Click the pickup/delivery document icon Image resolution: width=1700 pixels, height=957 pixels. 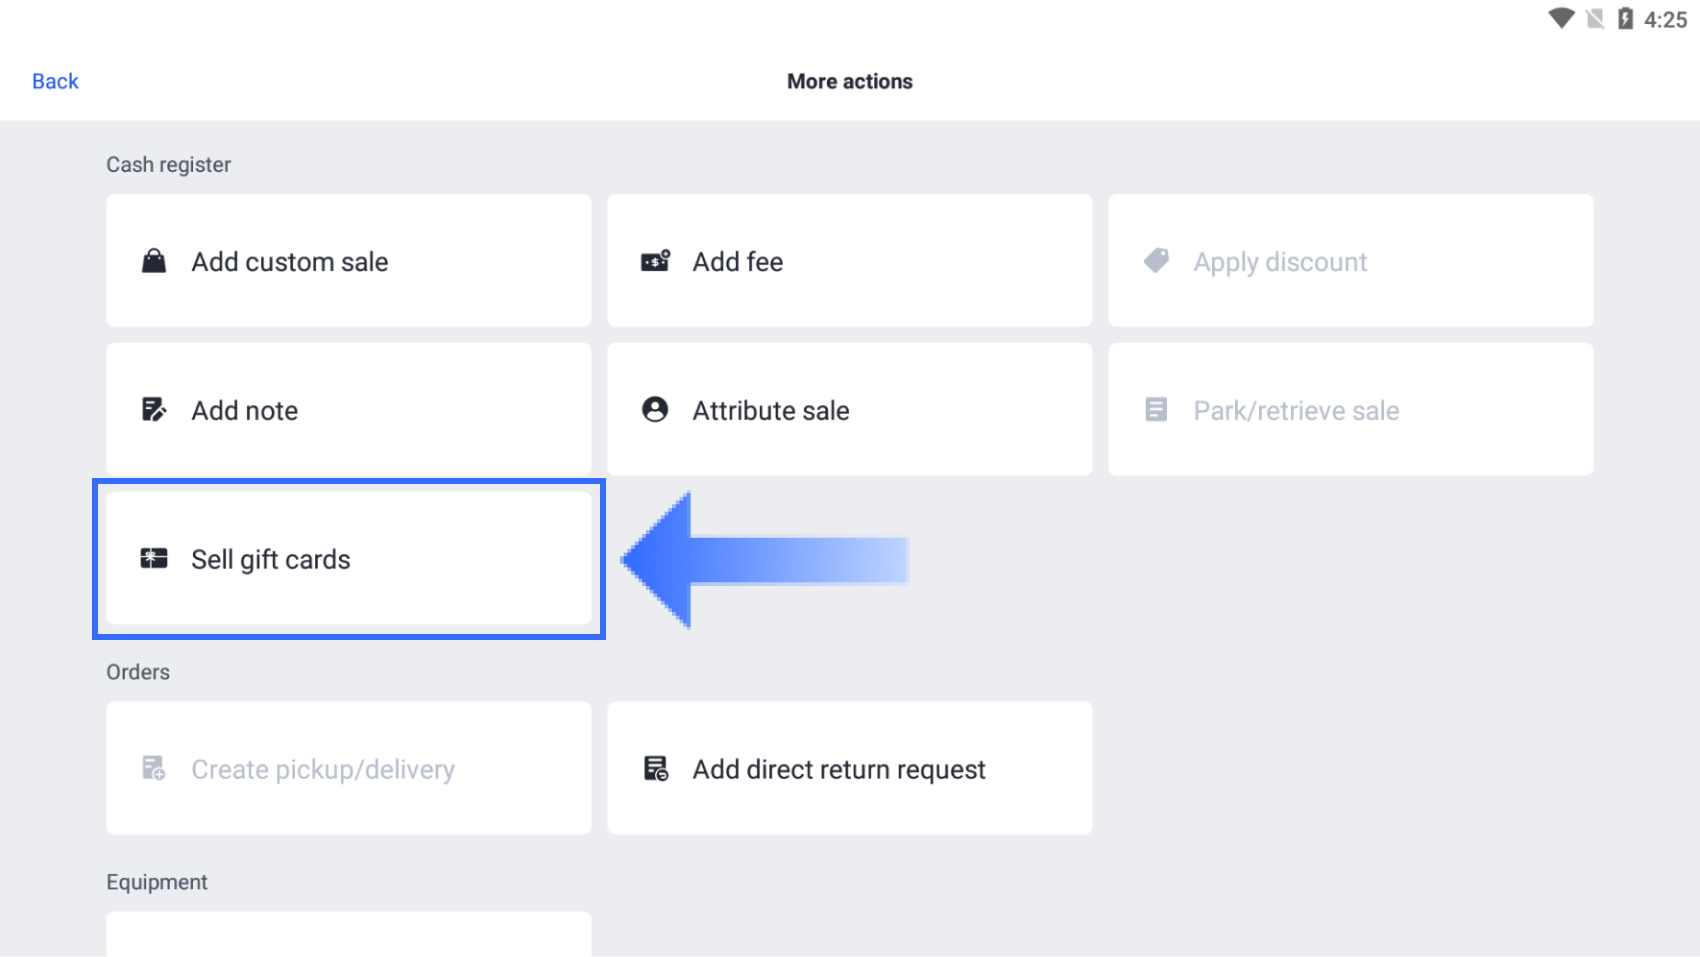154,768
